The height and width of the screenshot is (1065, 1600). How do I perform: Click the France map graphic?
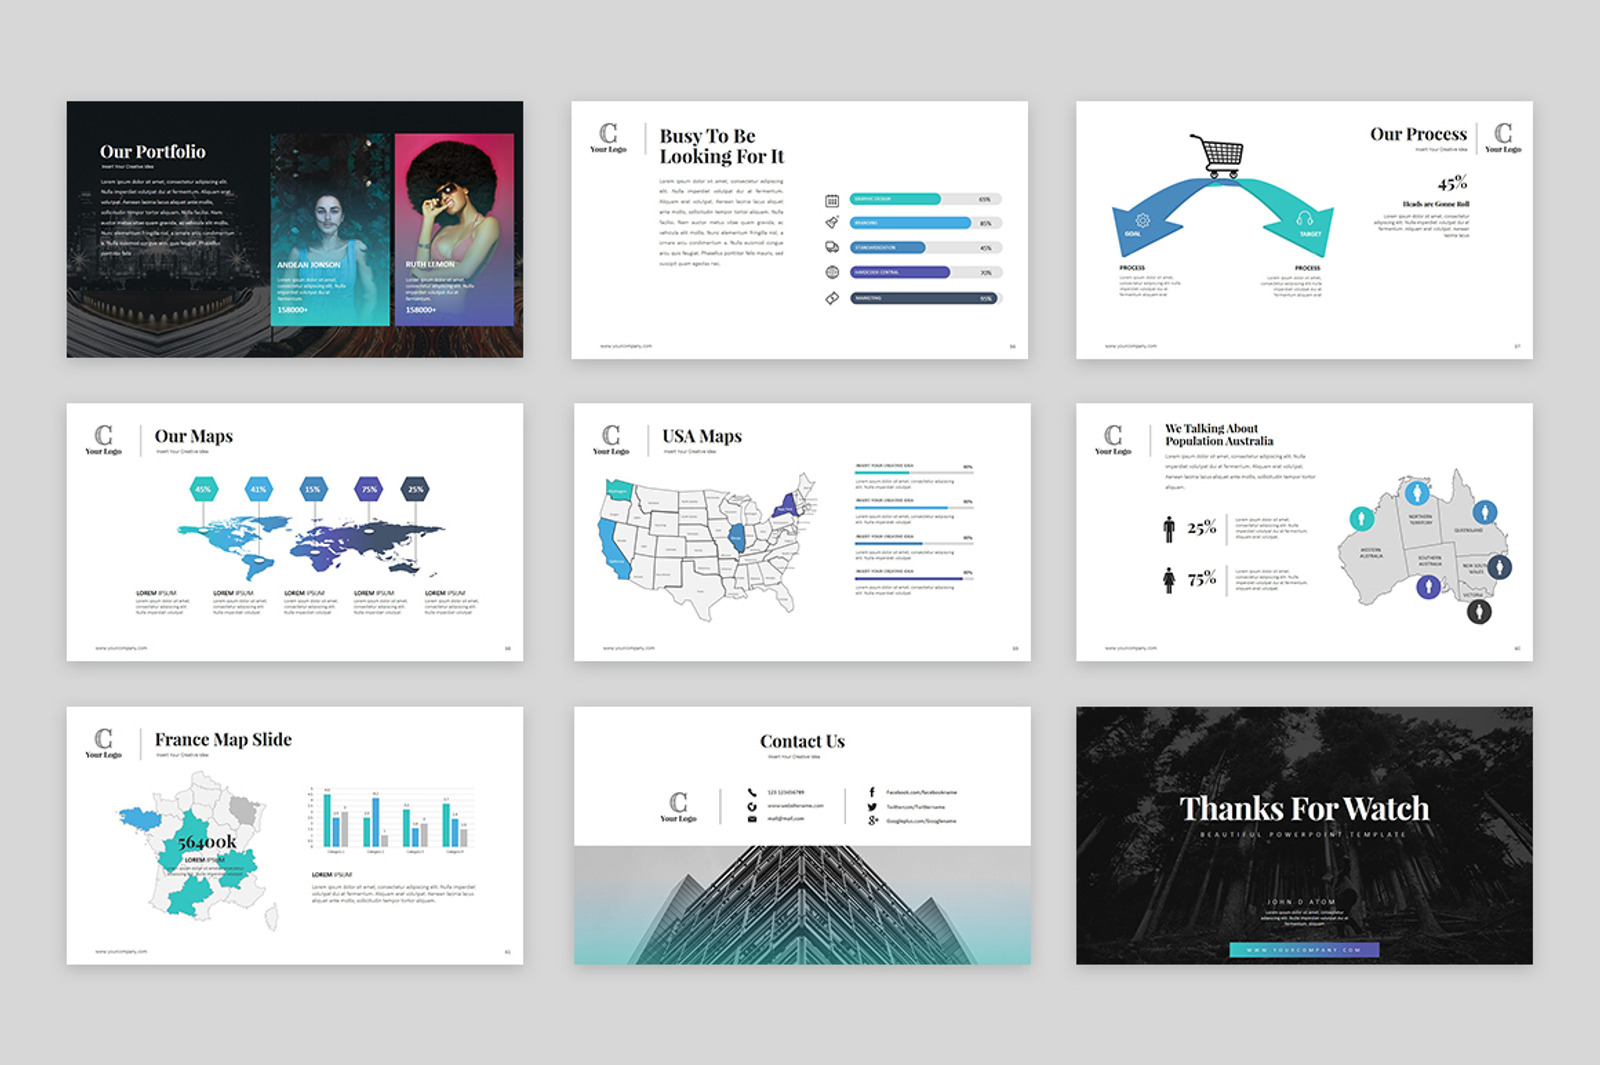(x=197, y=851)
